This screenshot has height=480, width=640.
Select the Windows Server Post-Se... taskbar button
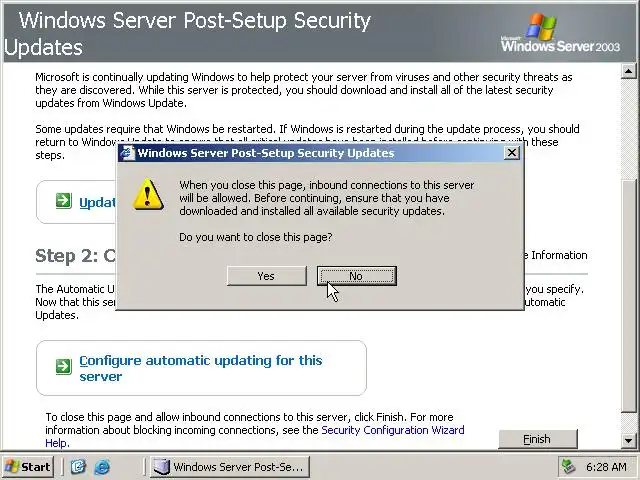tap(230, 467)
